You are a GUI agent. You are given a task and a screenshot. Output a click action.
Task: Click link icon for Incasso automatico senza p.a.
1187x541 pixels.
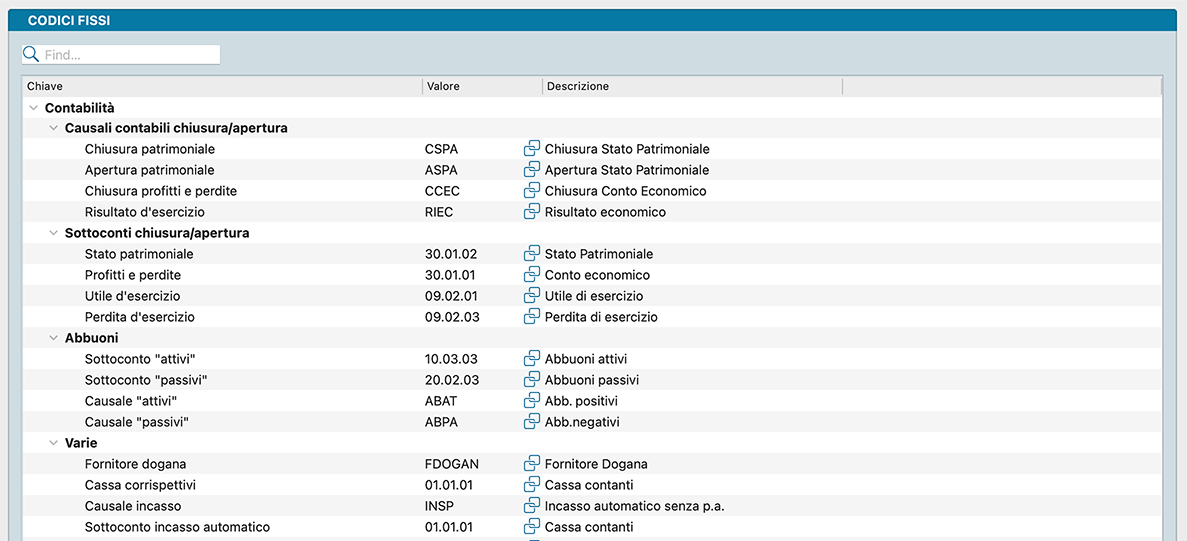(x=532, y=506)
